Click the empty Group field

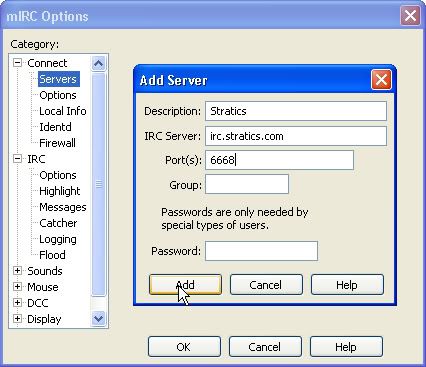(x=247, y=184)
